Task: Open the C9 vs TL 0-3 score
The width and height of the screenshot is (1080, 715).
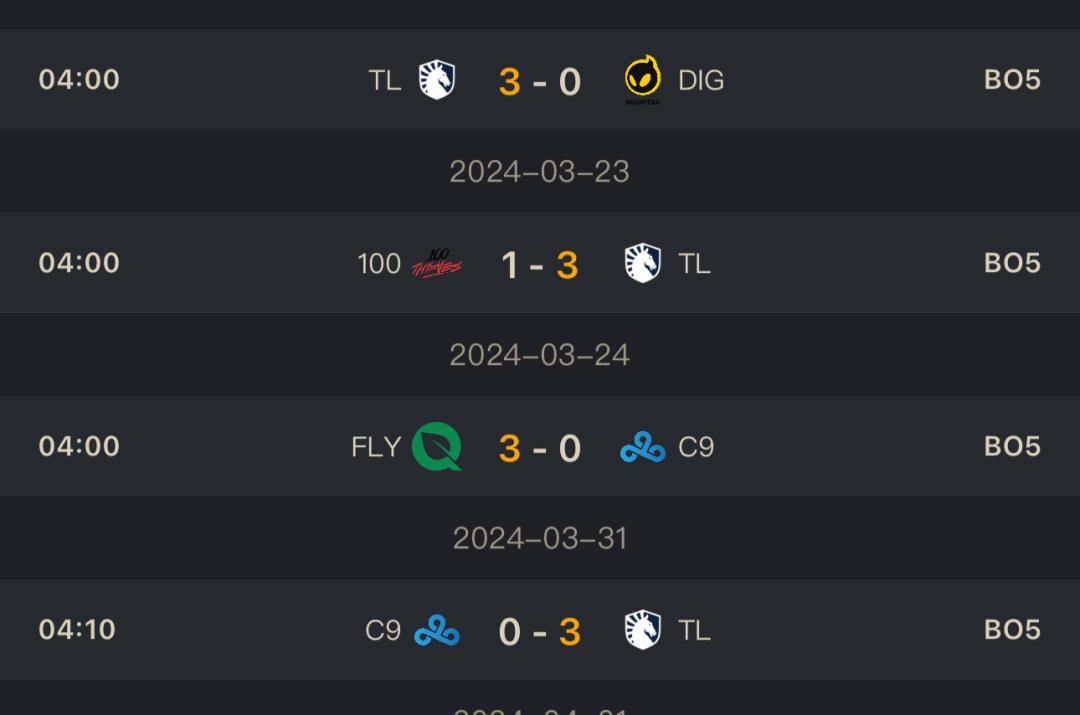Action: 539,632
